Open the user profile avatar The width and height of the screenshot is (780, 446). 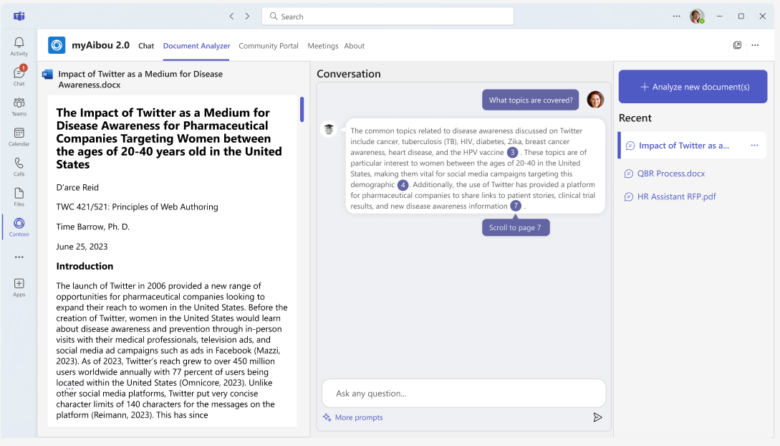pyautogui.click(x=697, y=16)
